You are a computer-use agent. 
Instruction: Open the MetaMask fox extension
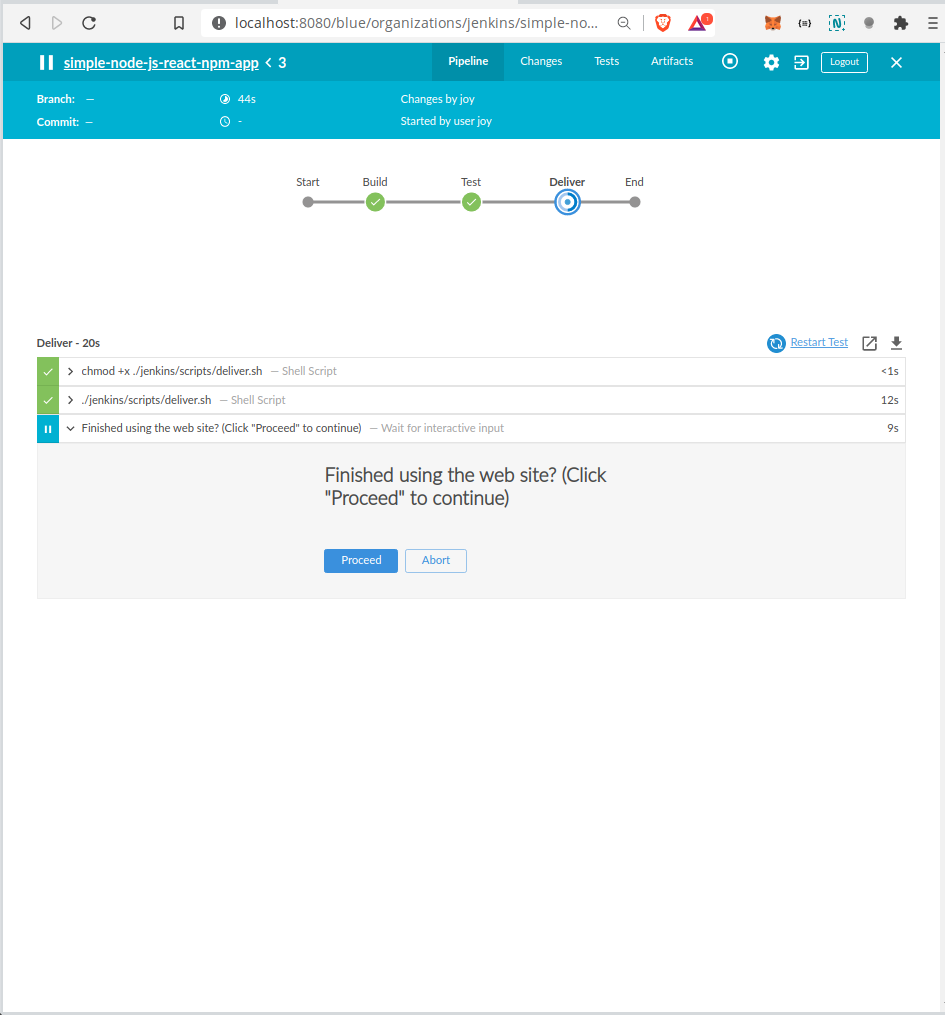click(x=773, y=23)
